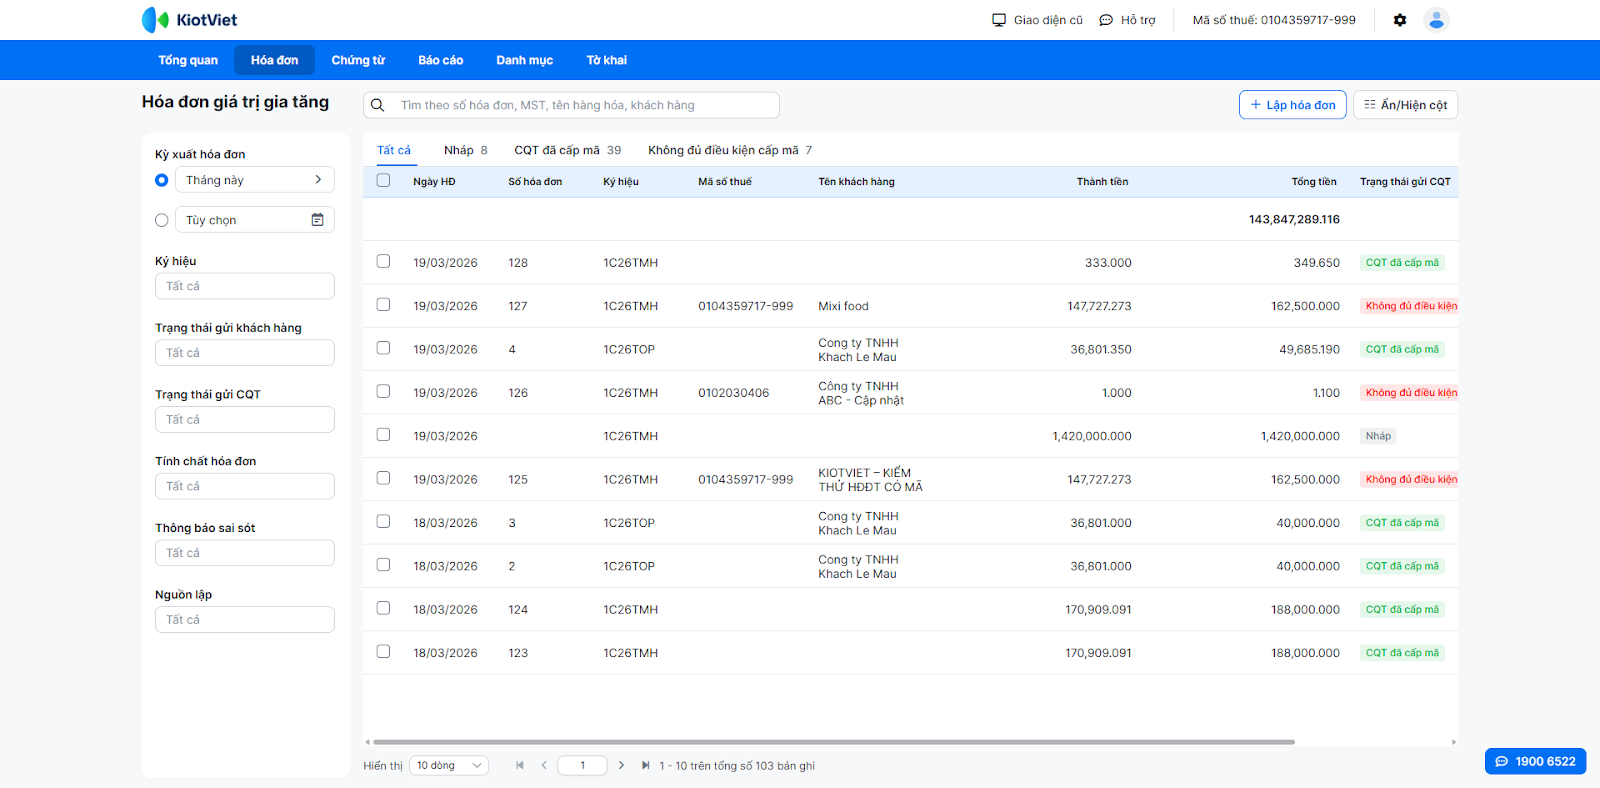Open the Báo cáo menu

tap(440, 60)
